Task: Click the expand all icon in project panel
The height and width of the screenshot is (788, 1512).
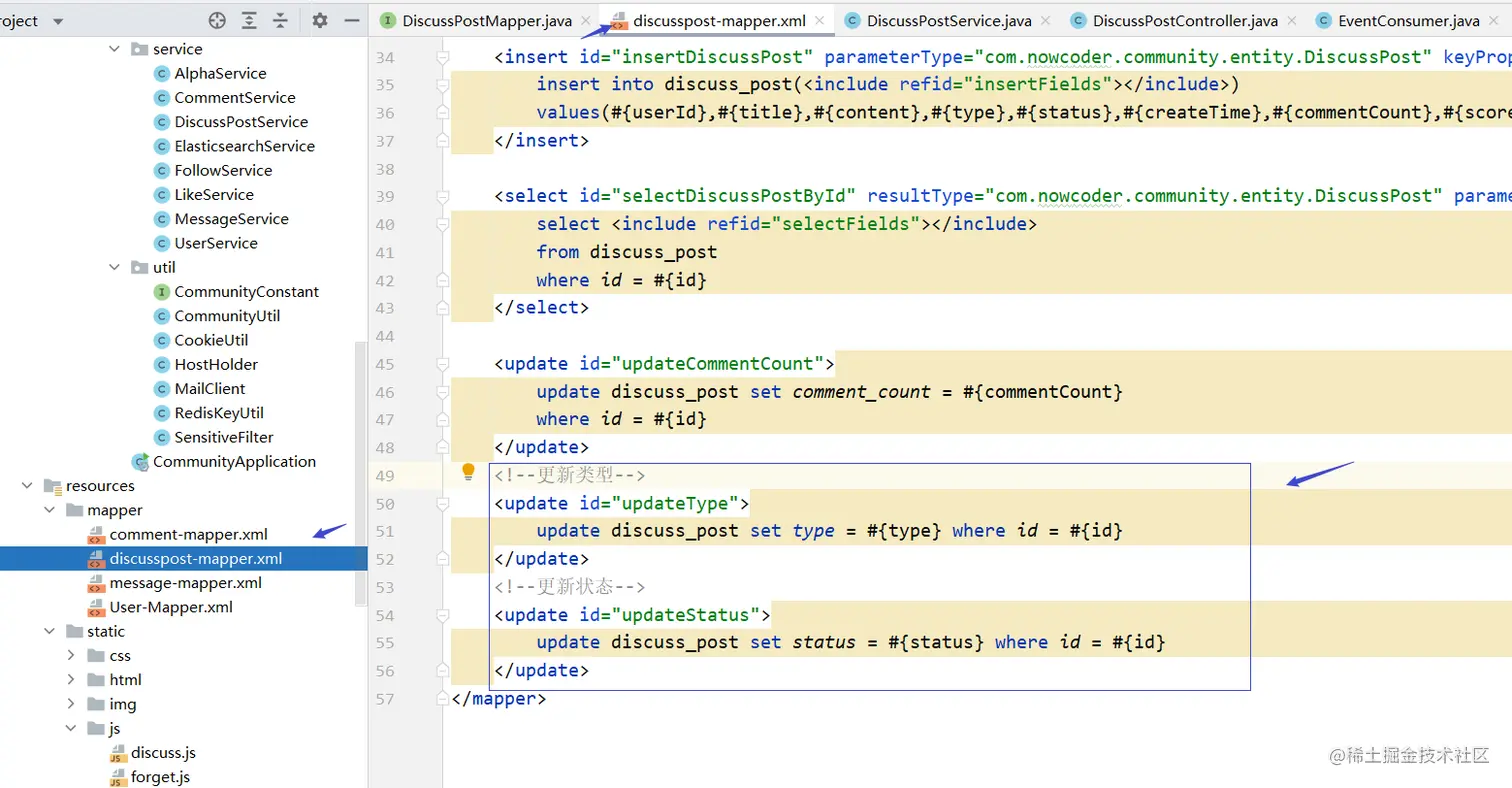Action: coord(249,20)
